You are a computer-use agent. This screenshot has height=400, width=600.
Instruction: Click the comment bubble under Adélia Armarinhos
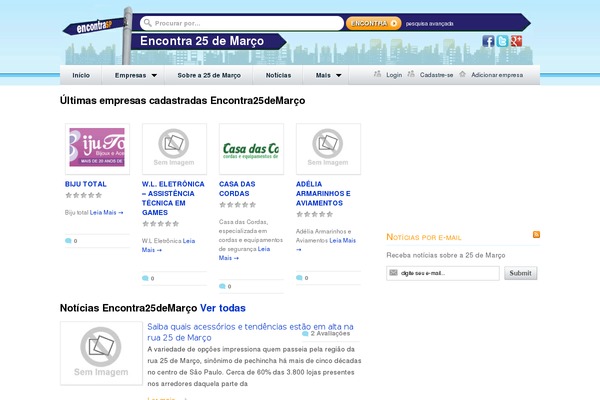(x=299, y=278)
